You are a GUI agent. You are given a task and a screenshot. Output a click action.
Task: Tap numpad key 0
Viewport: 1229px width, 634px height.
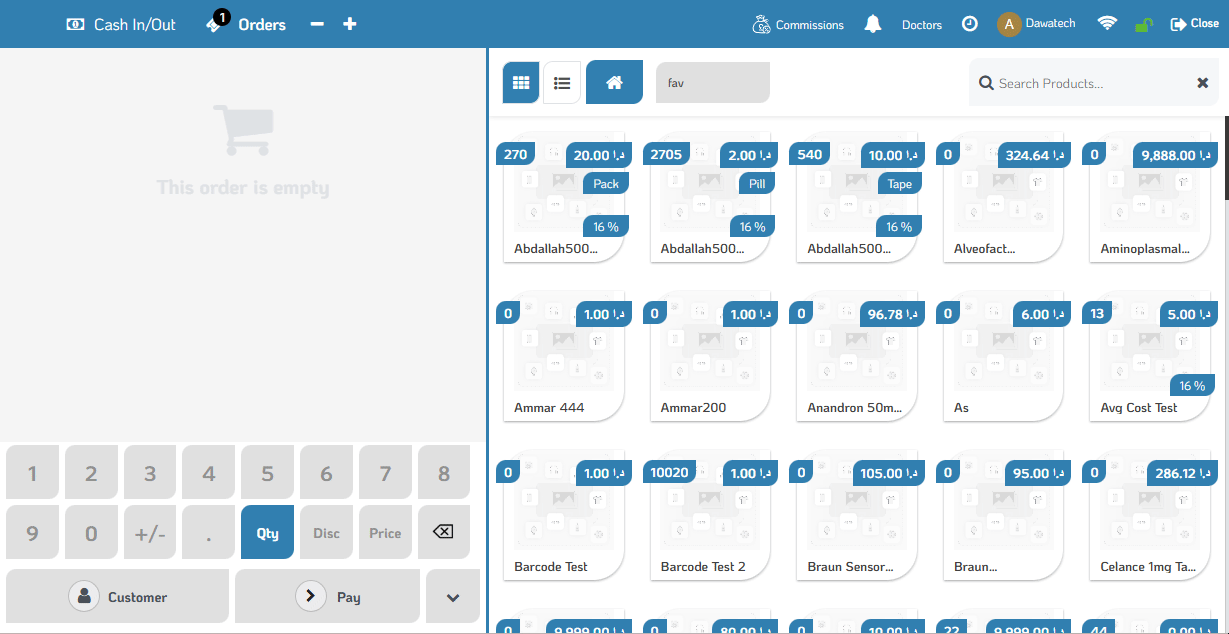pyautogui.click(x=91, y=532)
